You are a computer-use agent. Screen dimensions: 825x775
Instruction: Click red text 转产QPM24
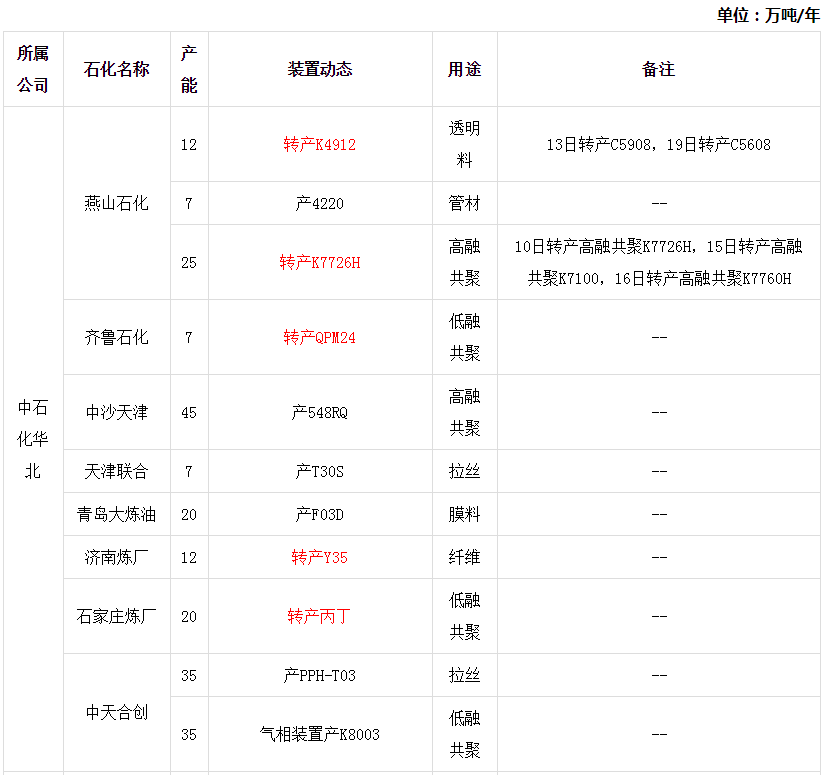320,337
